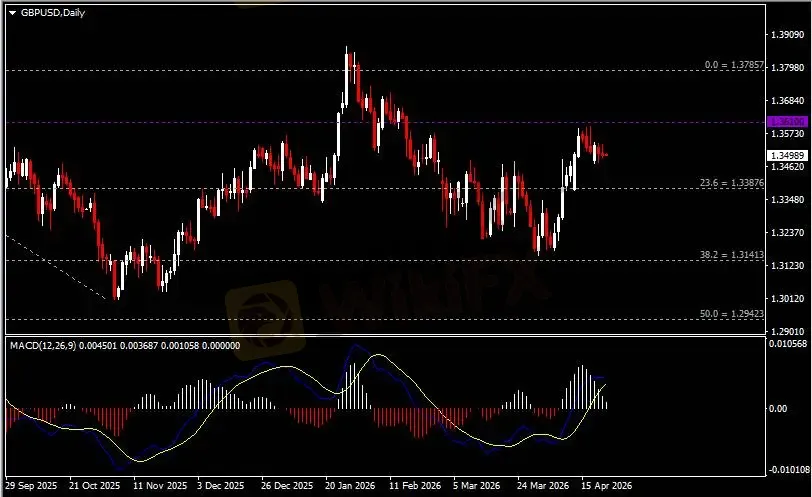Click the 5 Mar 2026 date marker
The width and height of the screenshot is (812, 497).
(x=474, y=485)
